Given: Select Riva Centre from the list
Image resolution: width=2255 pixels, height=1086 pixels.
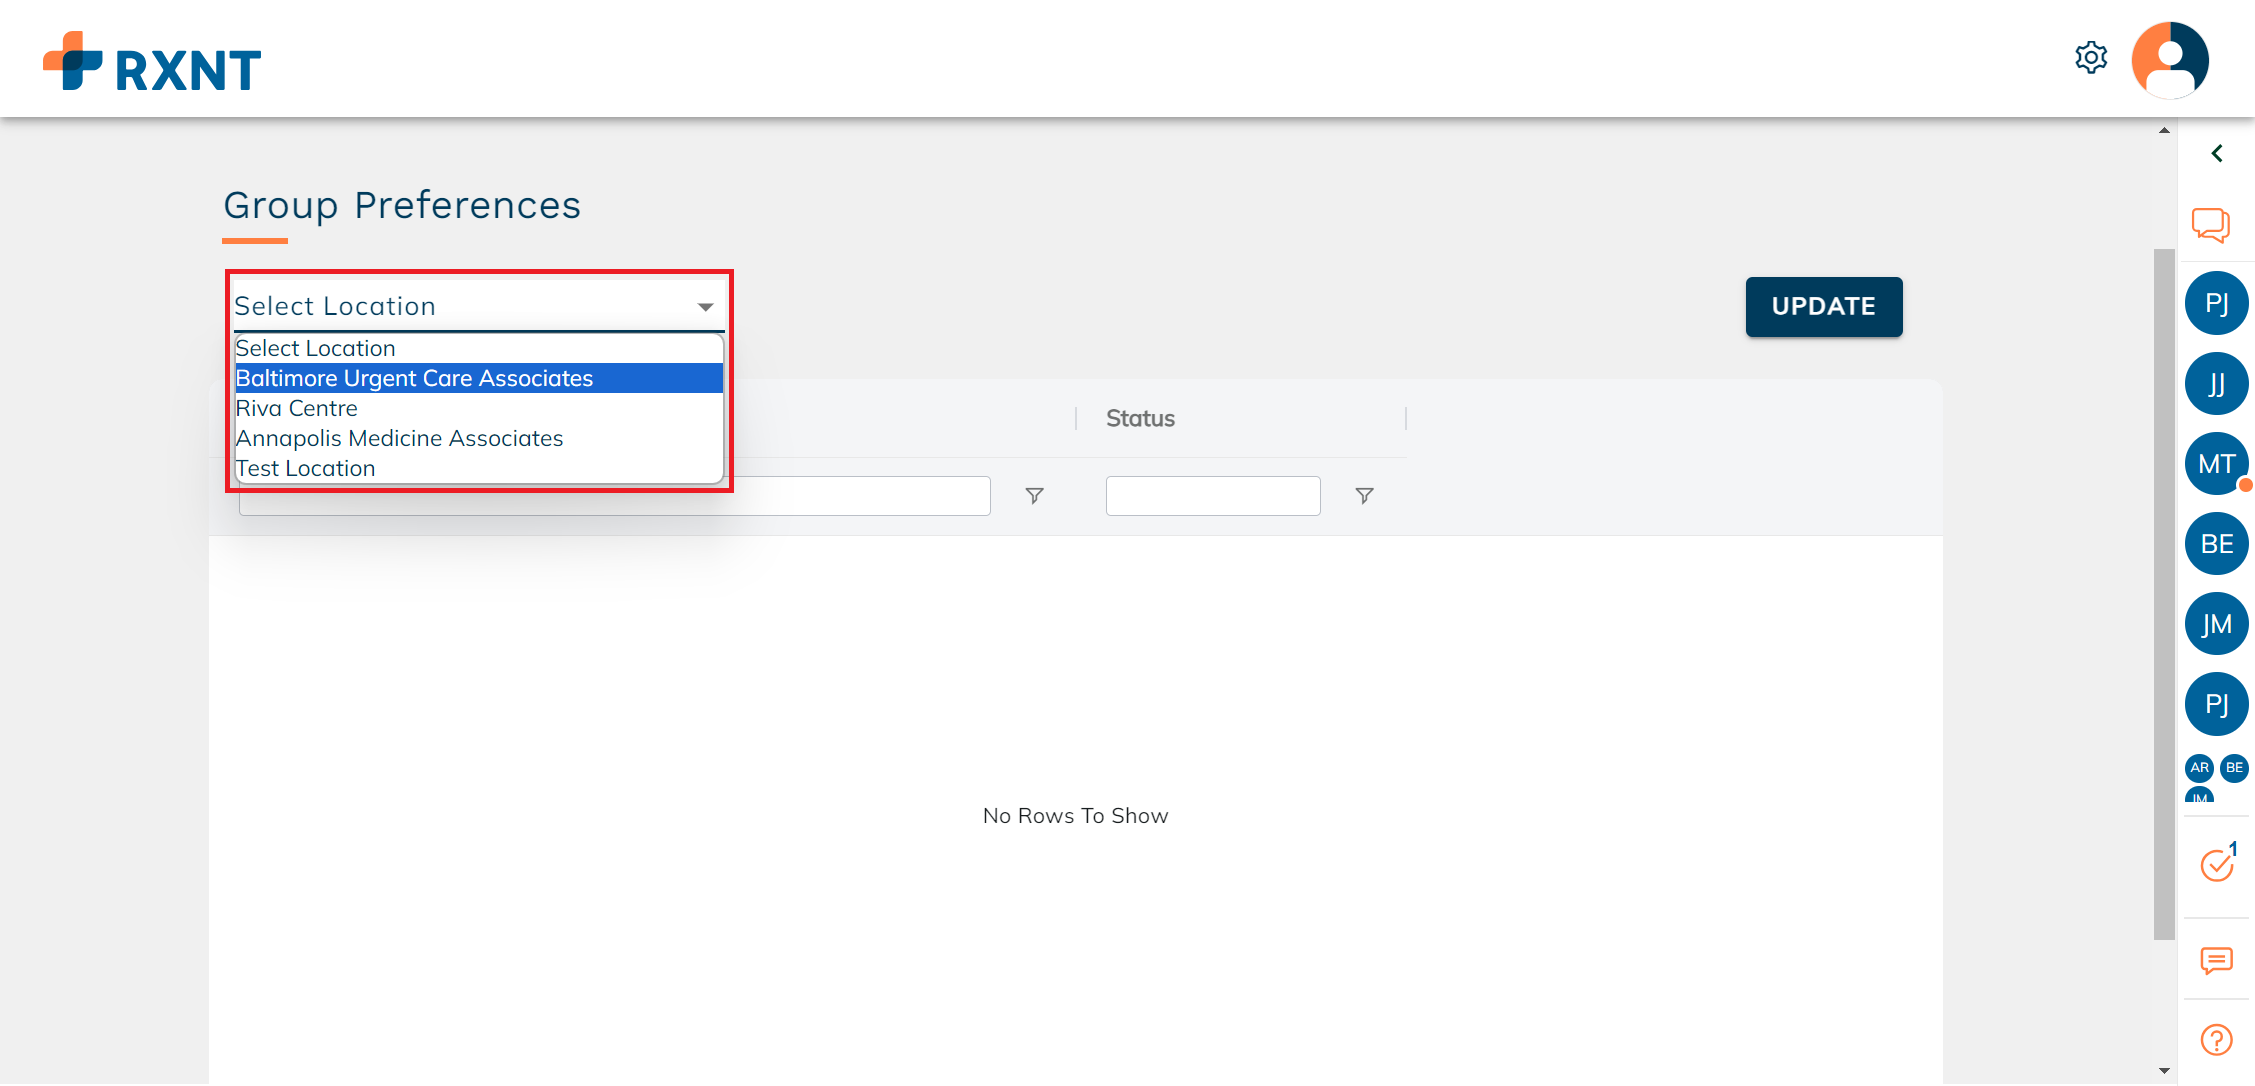Looking at the screenshot, I should (x=479, y=408).
